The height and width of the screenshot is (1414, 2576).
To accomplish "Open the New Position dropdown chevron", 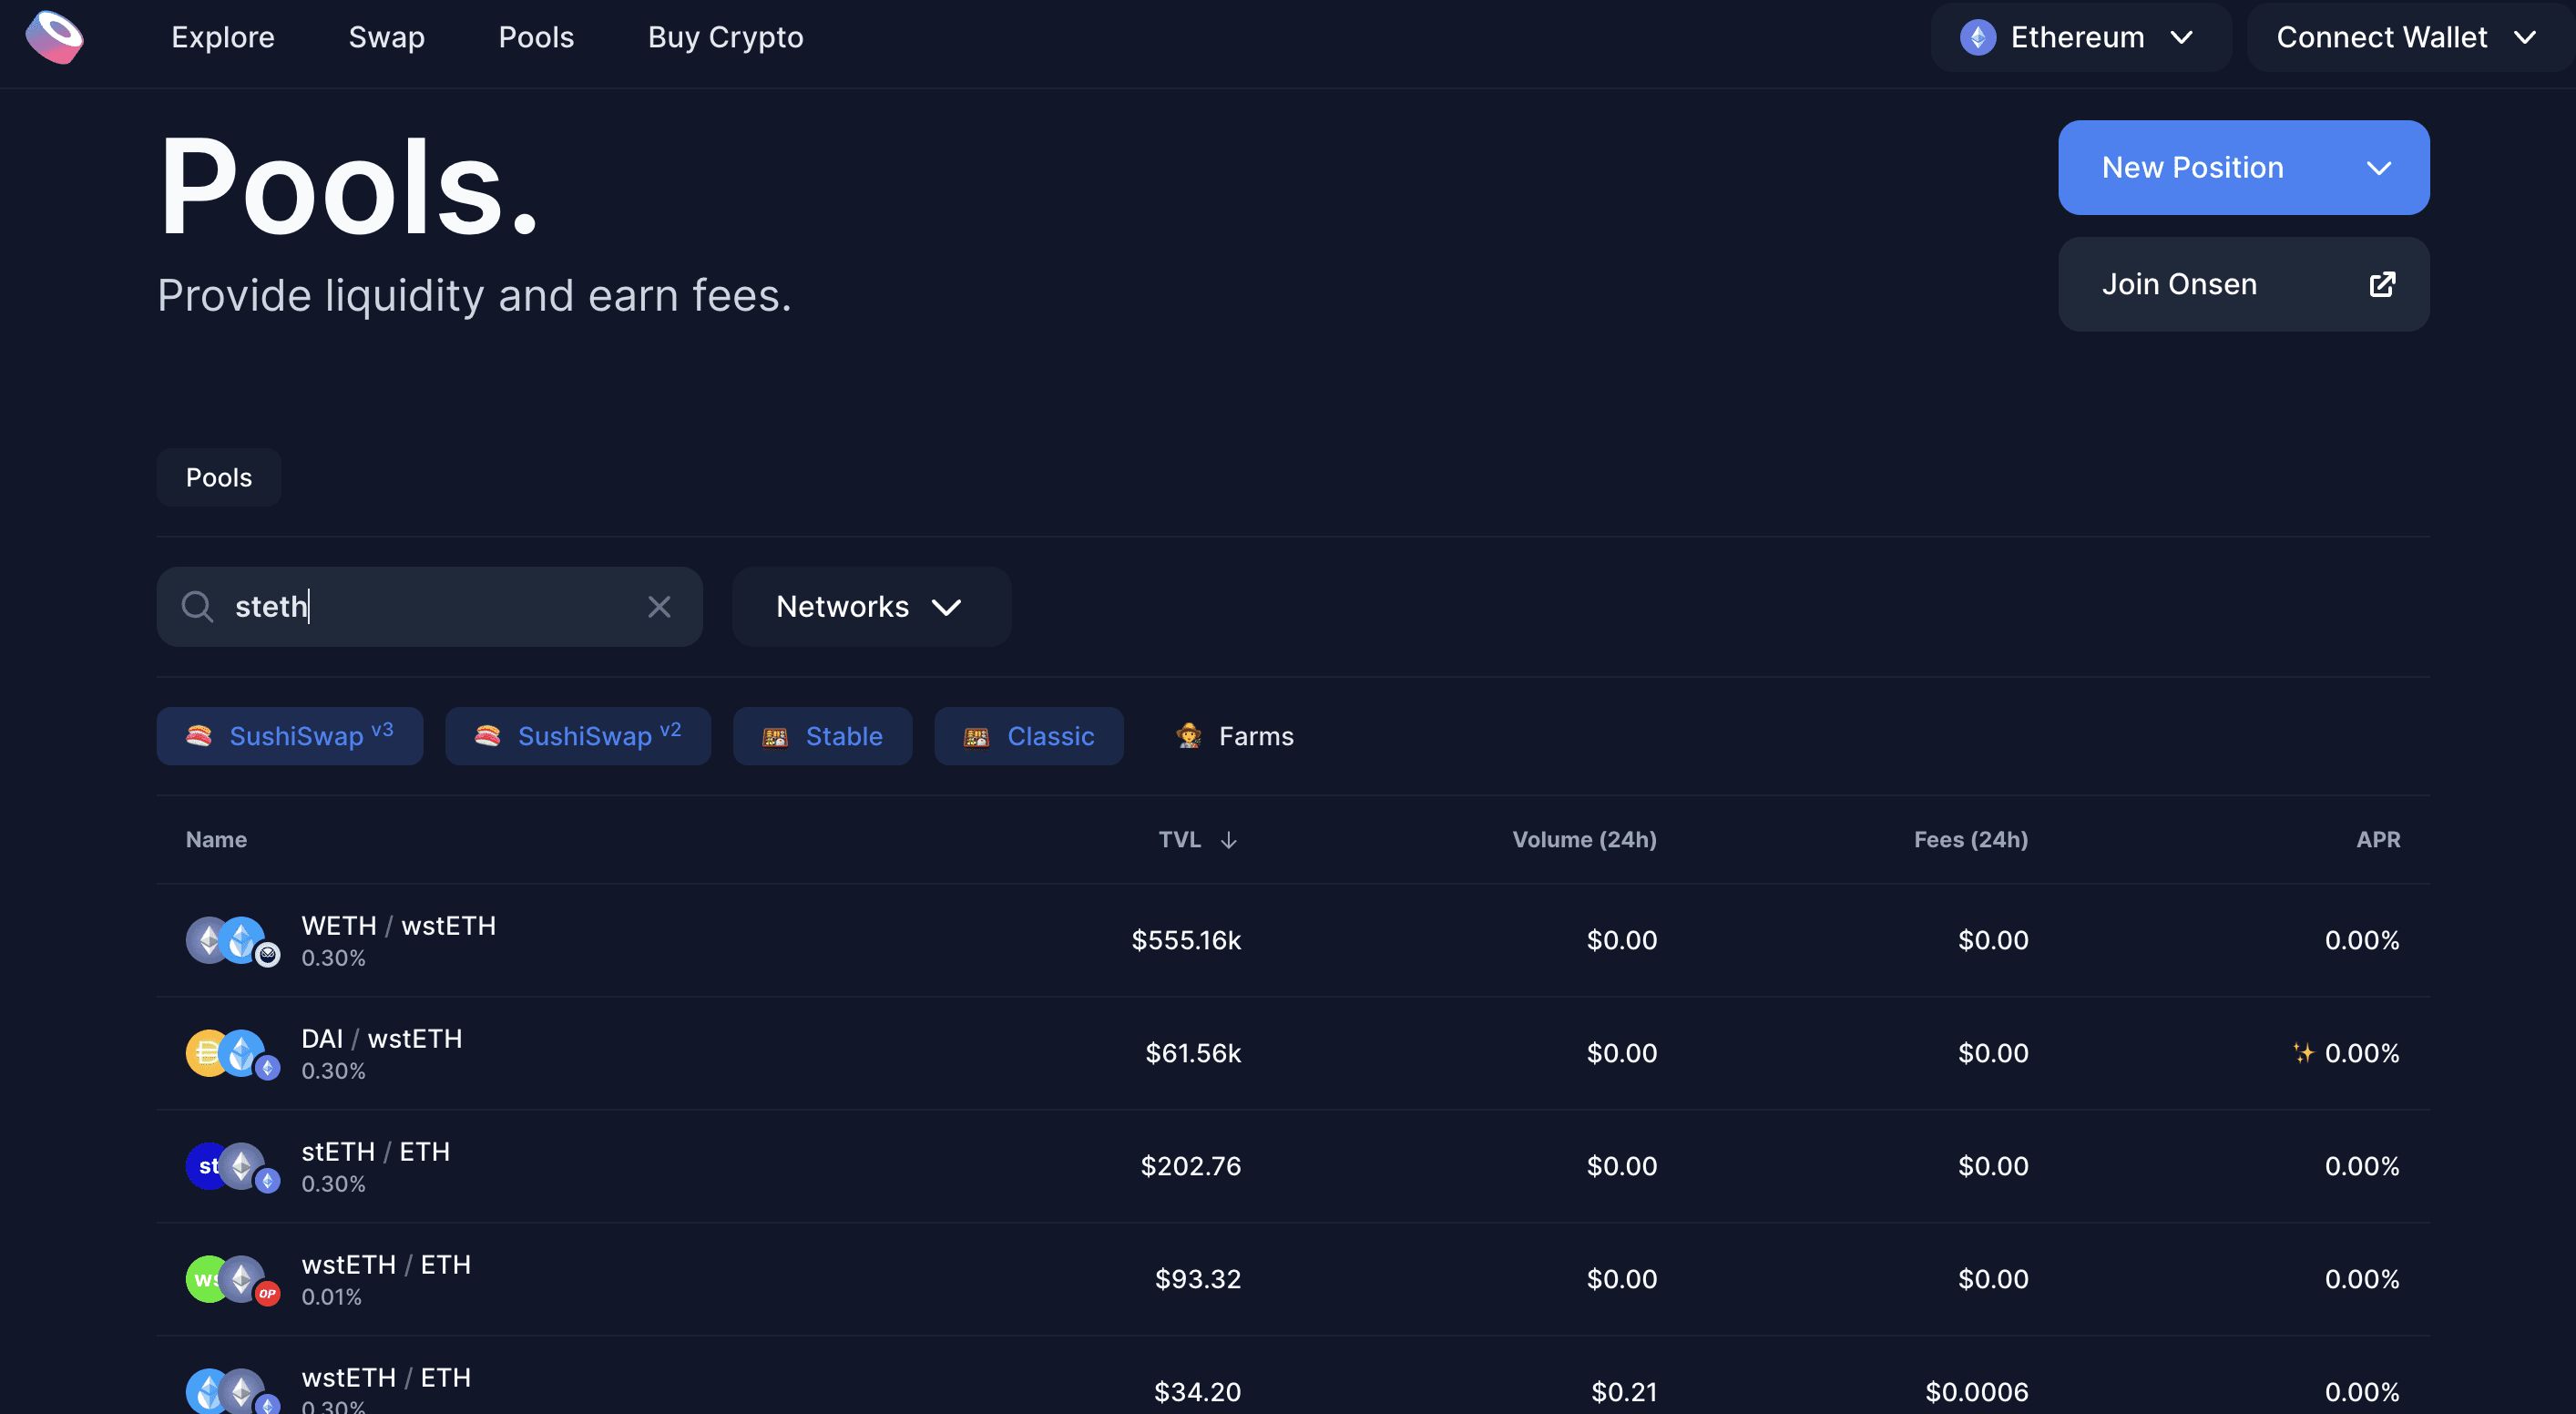I will point(2379,168).
